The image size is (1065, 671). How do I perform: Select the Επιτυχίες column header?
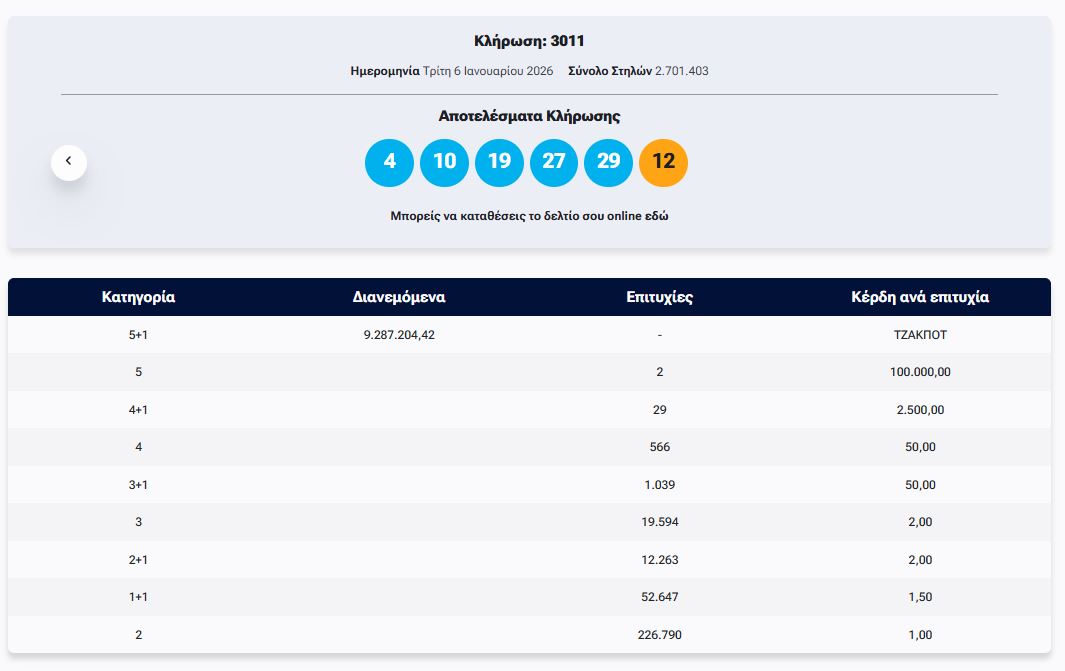(659, 297)
